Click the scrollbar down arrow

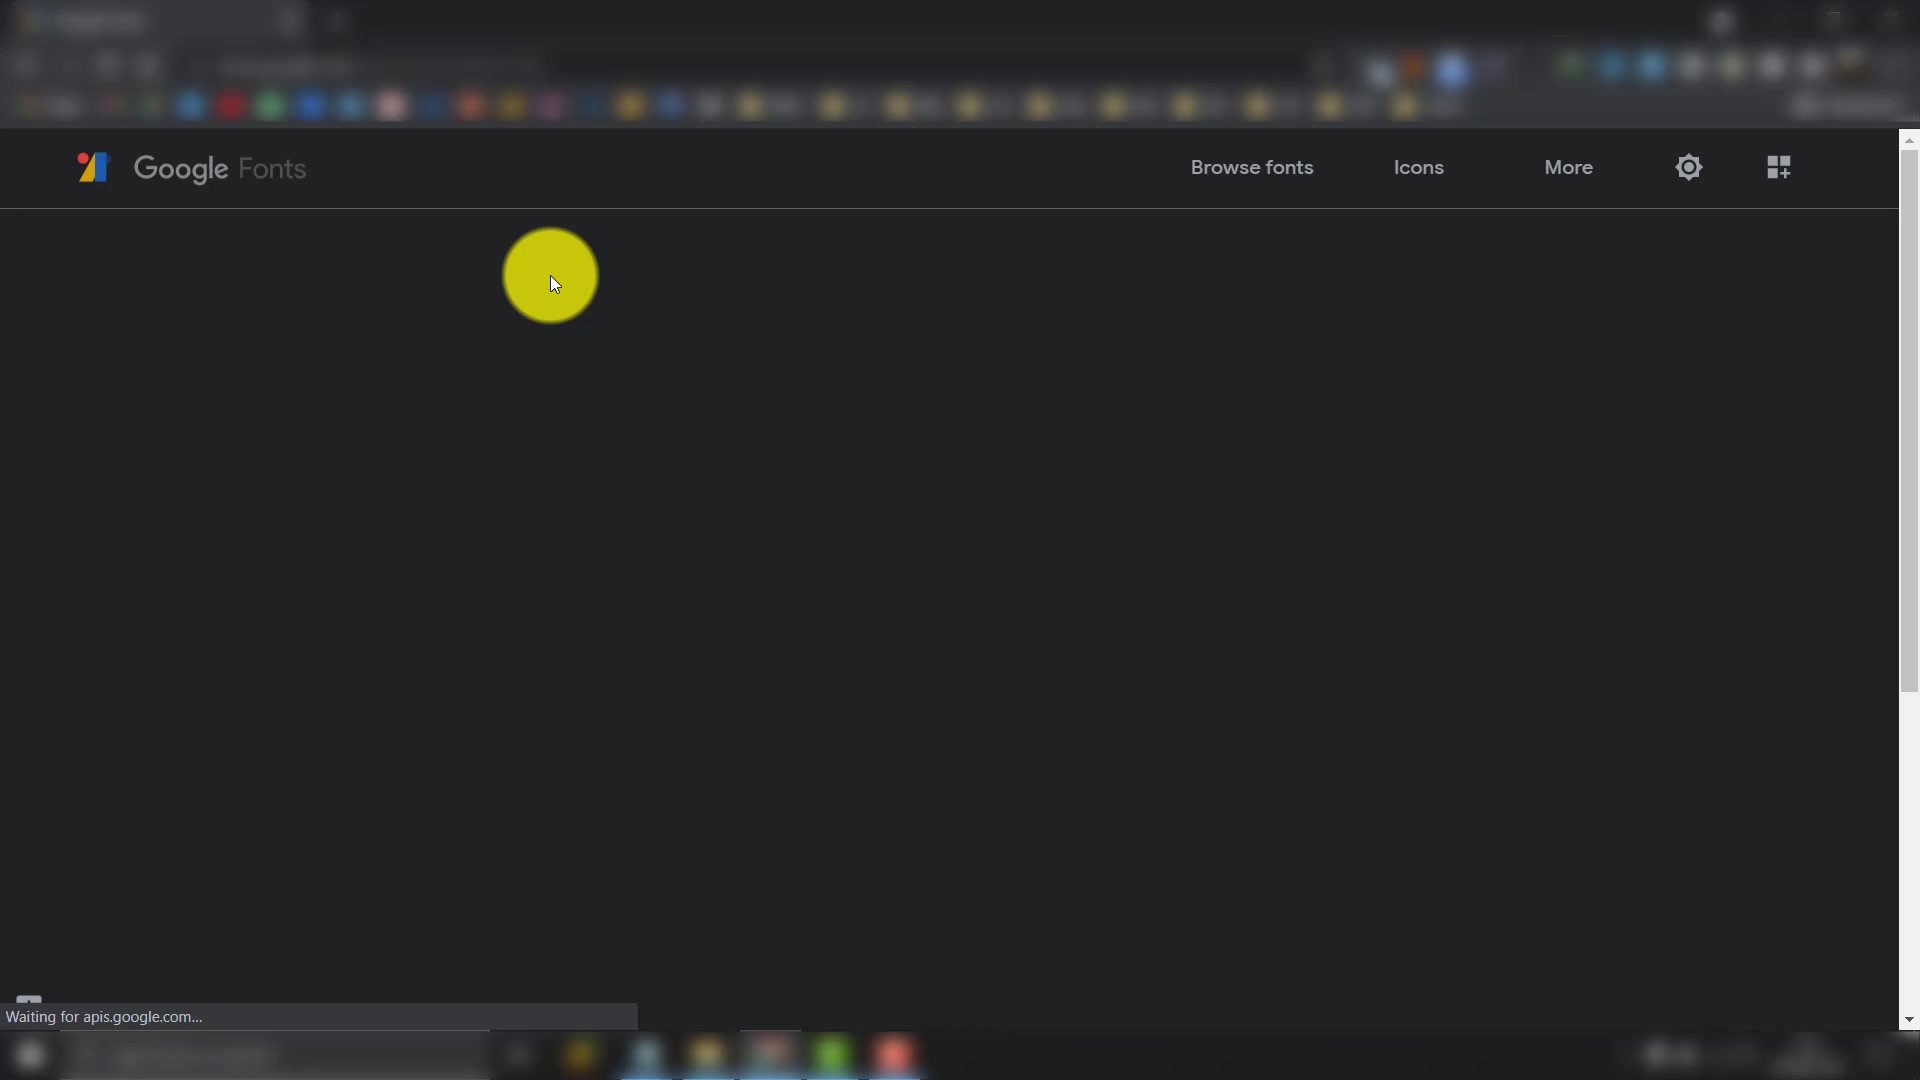(1909, 1020)
